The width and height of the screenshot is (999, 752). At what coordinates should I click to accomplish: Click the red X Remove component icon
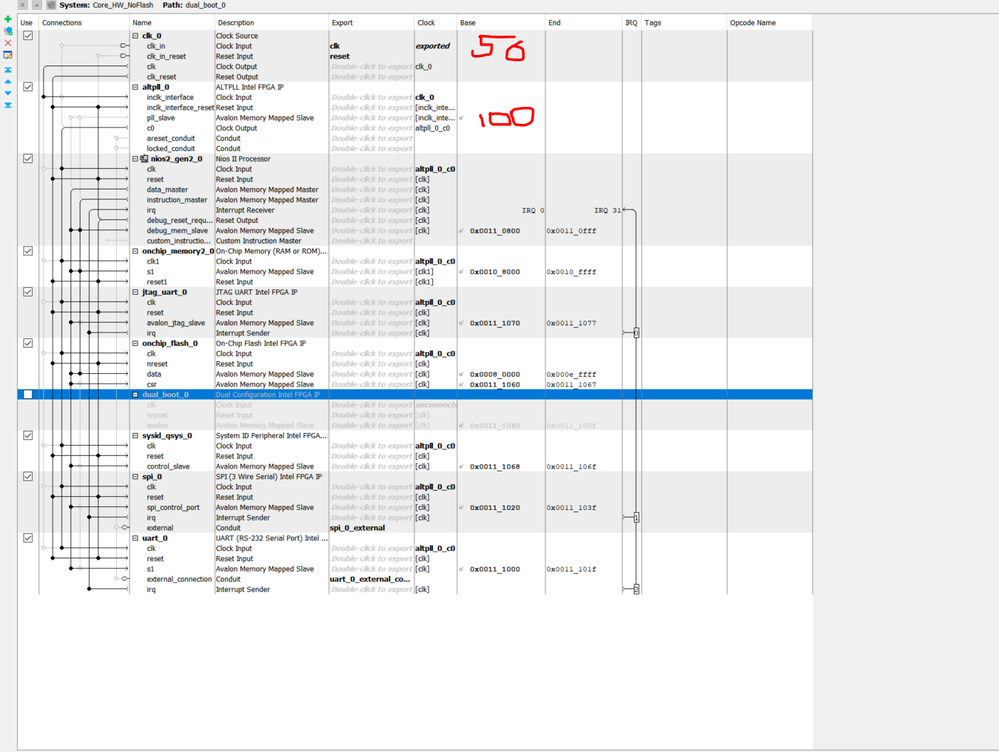pyautogui.click(x=8, y=43)
